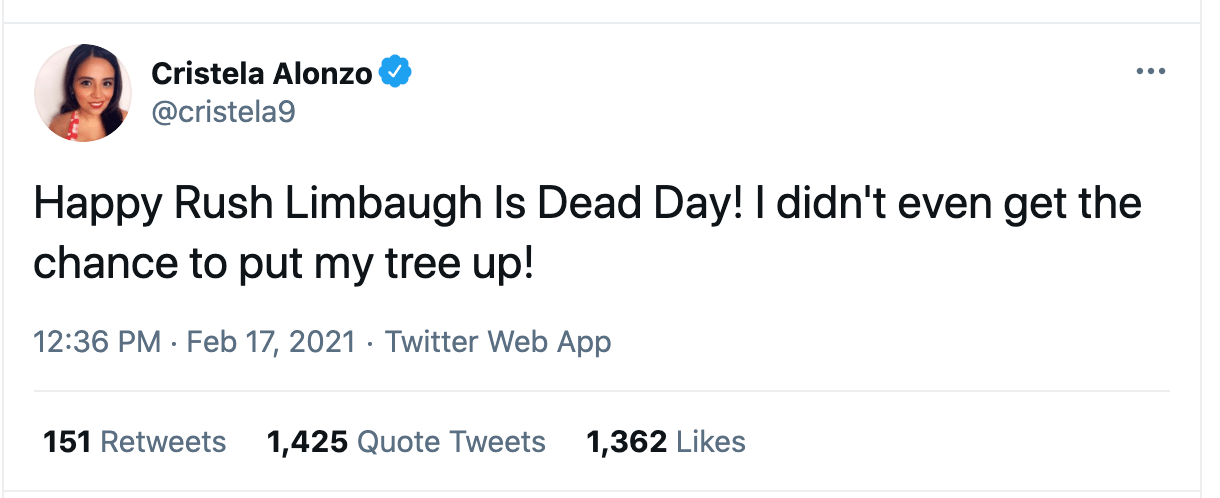Click the "Likes" label text
1220x498 pixels.
711,442
